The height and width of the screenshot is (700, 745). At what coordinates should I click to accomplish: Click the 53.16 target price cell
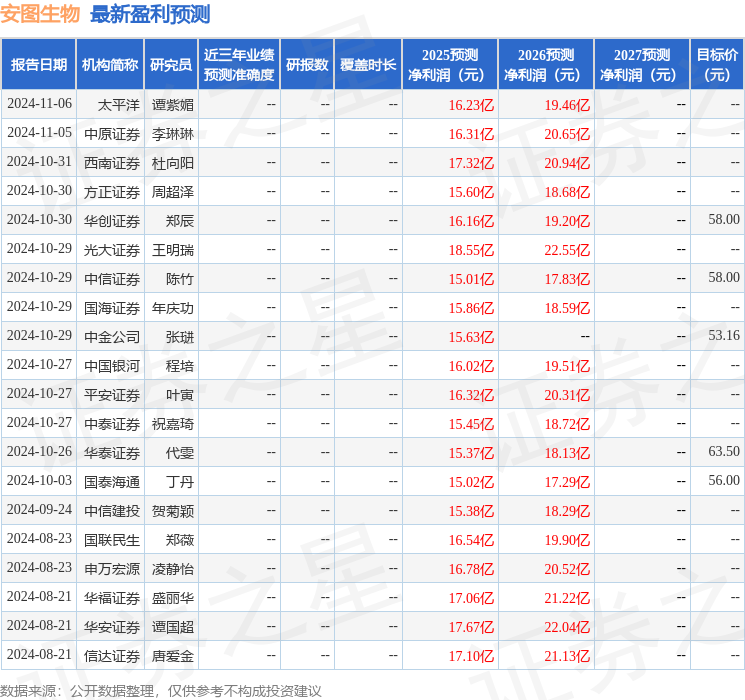[x=723, y=336]
